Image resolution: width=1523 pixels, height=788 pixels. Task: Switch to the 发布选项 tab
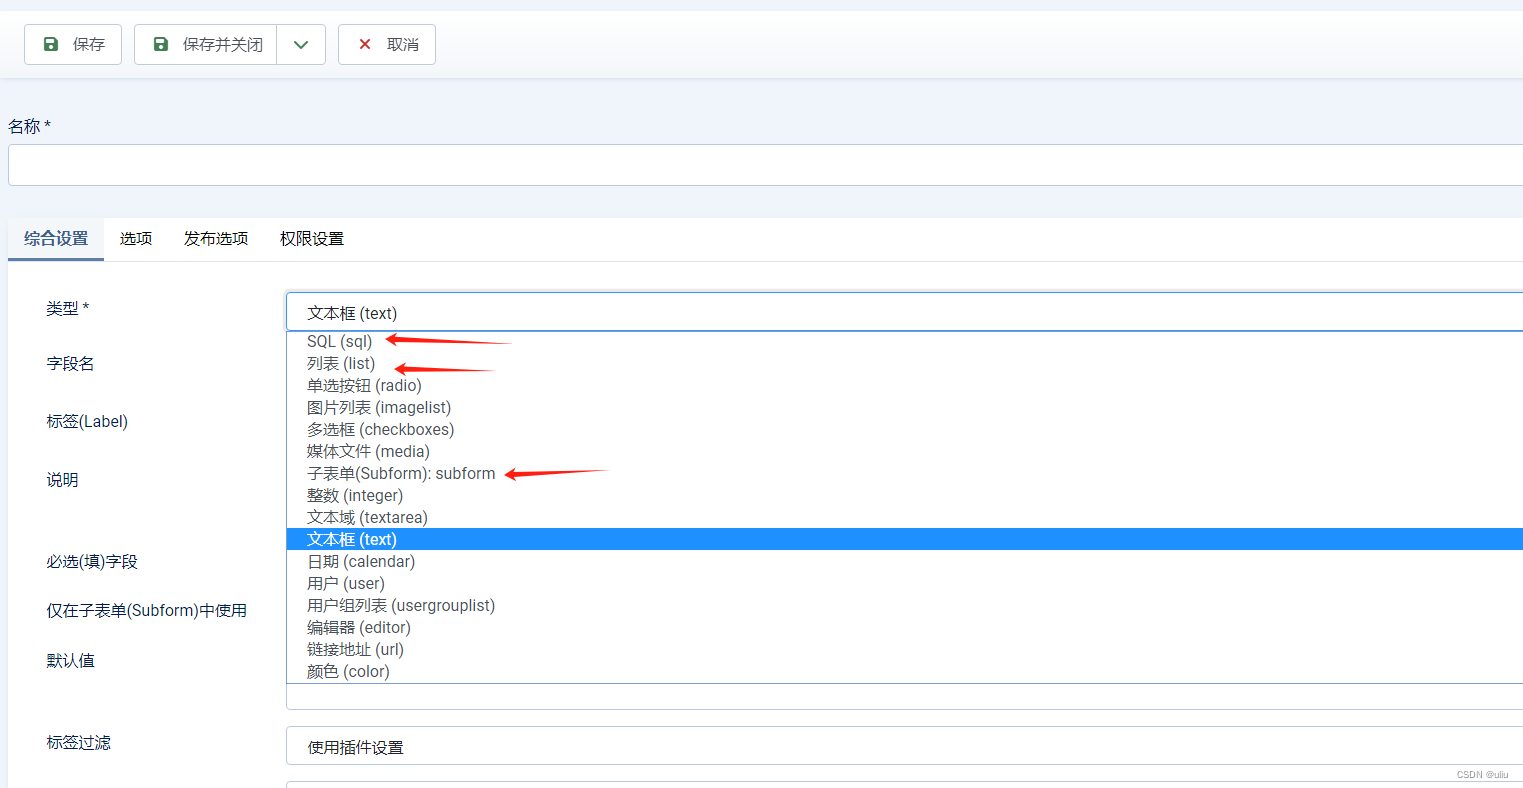point(216,239)
